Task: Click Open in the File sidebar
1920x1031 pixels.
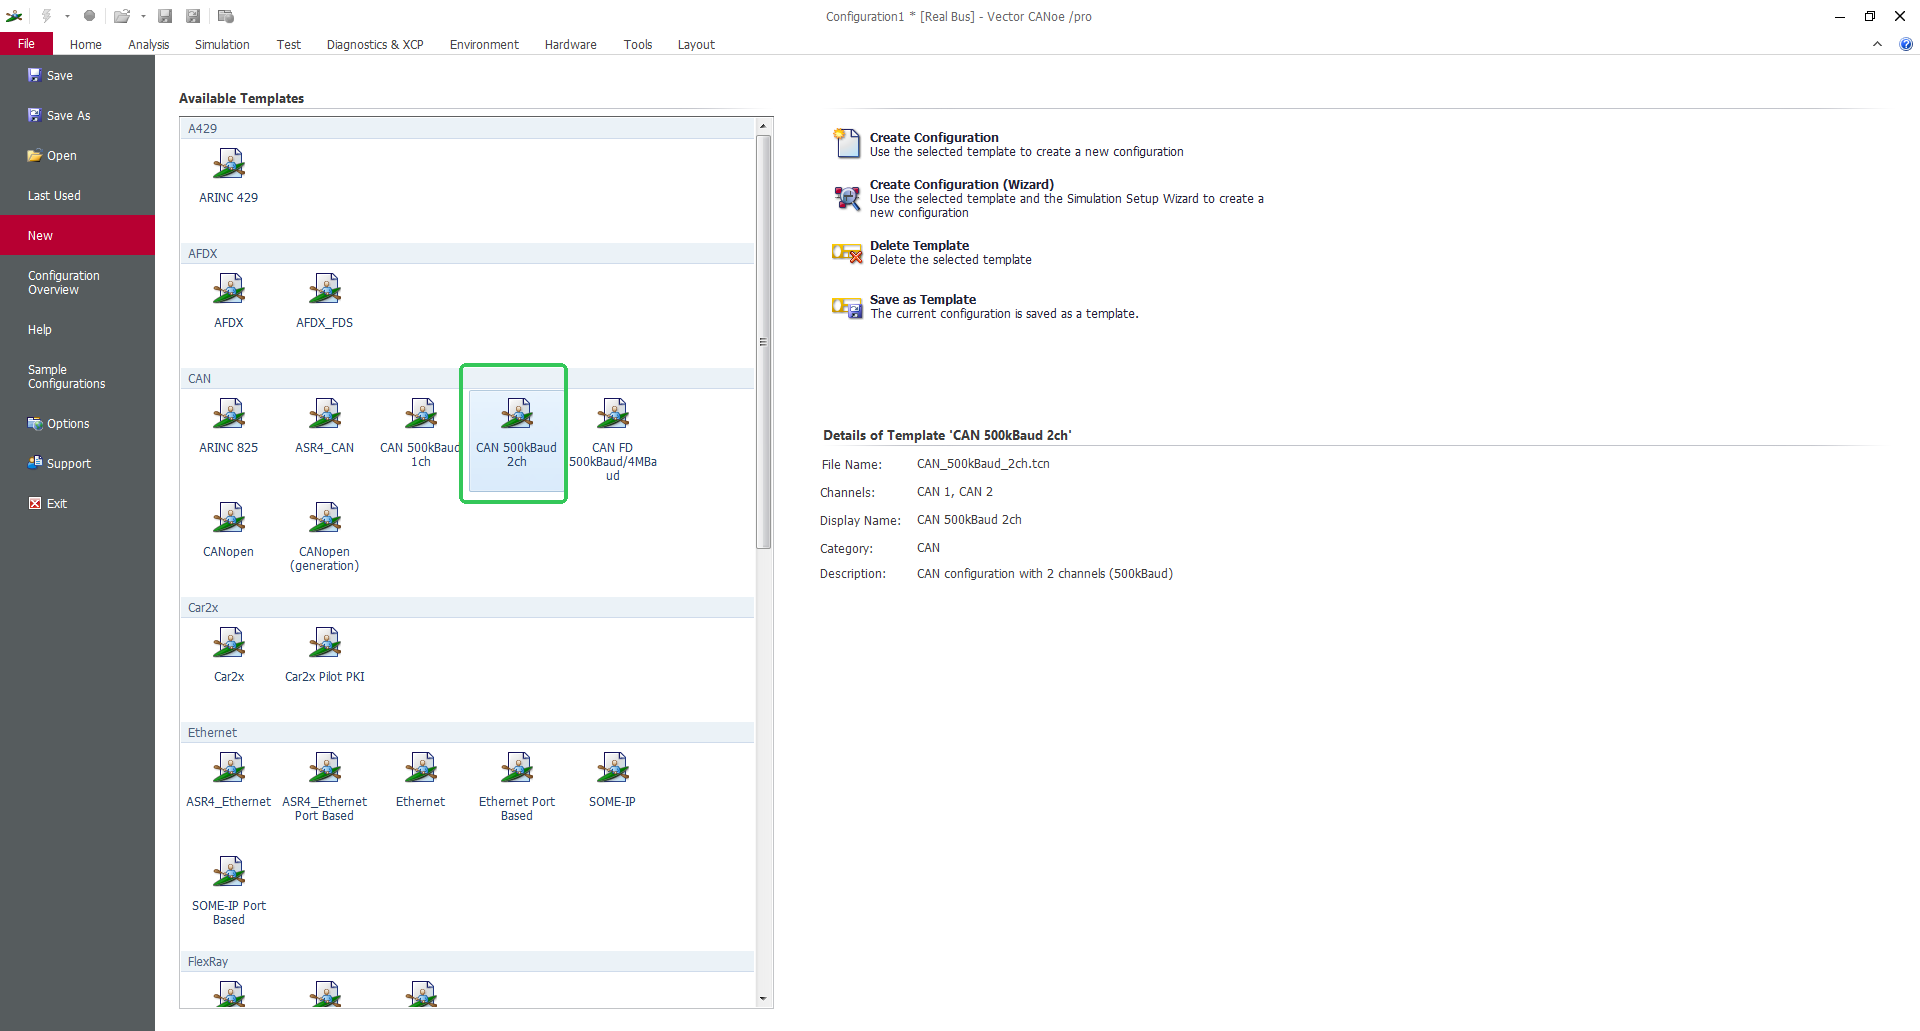Action: [77, 156]
